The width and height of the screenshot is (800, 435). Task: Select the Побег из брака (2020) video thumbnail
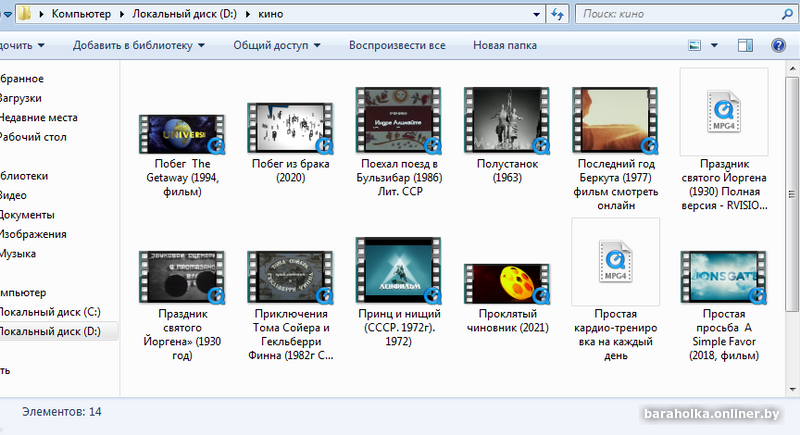290,127
